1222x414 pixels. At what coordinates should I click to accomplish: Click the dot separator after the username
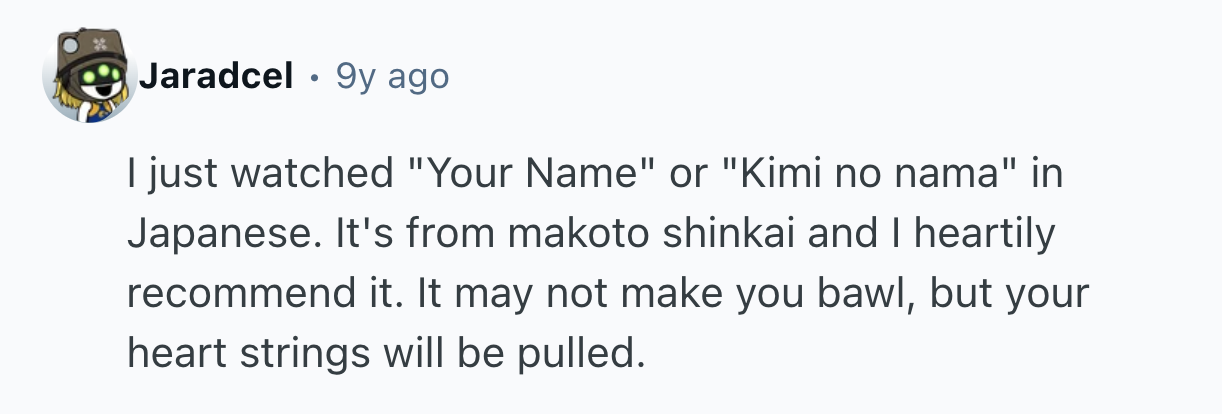(315, 76)
